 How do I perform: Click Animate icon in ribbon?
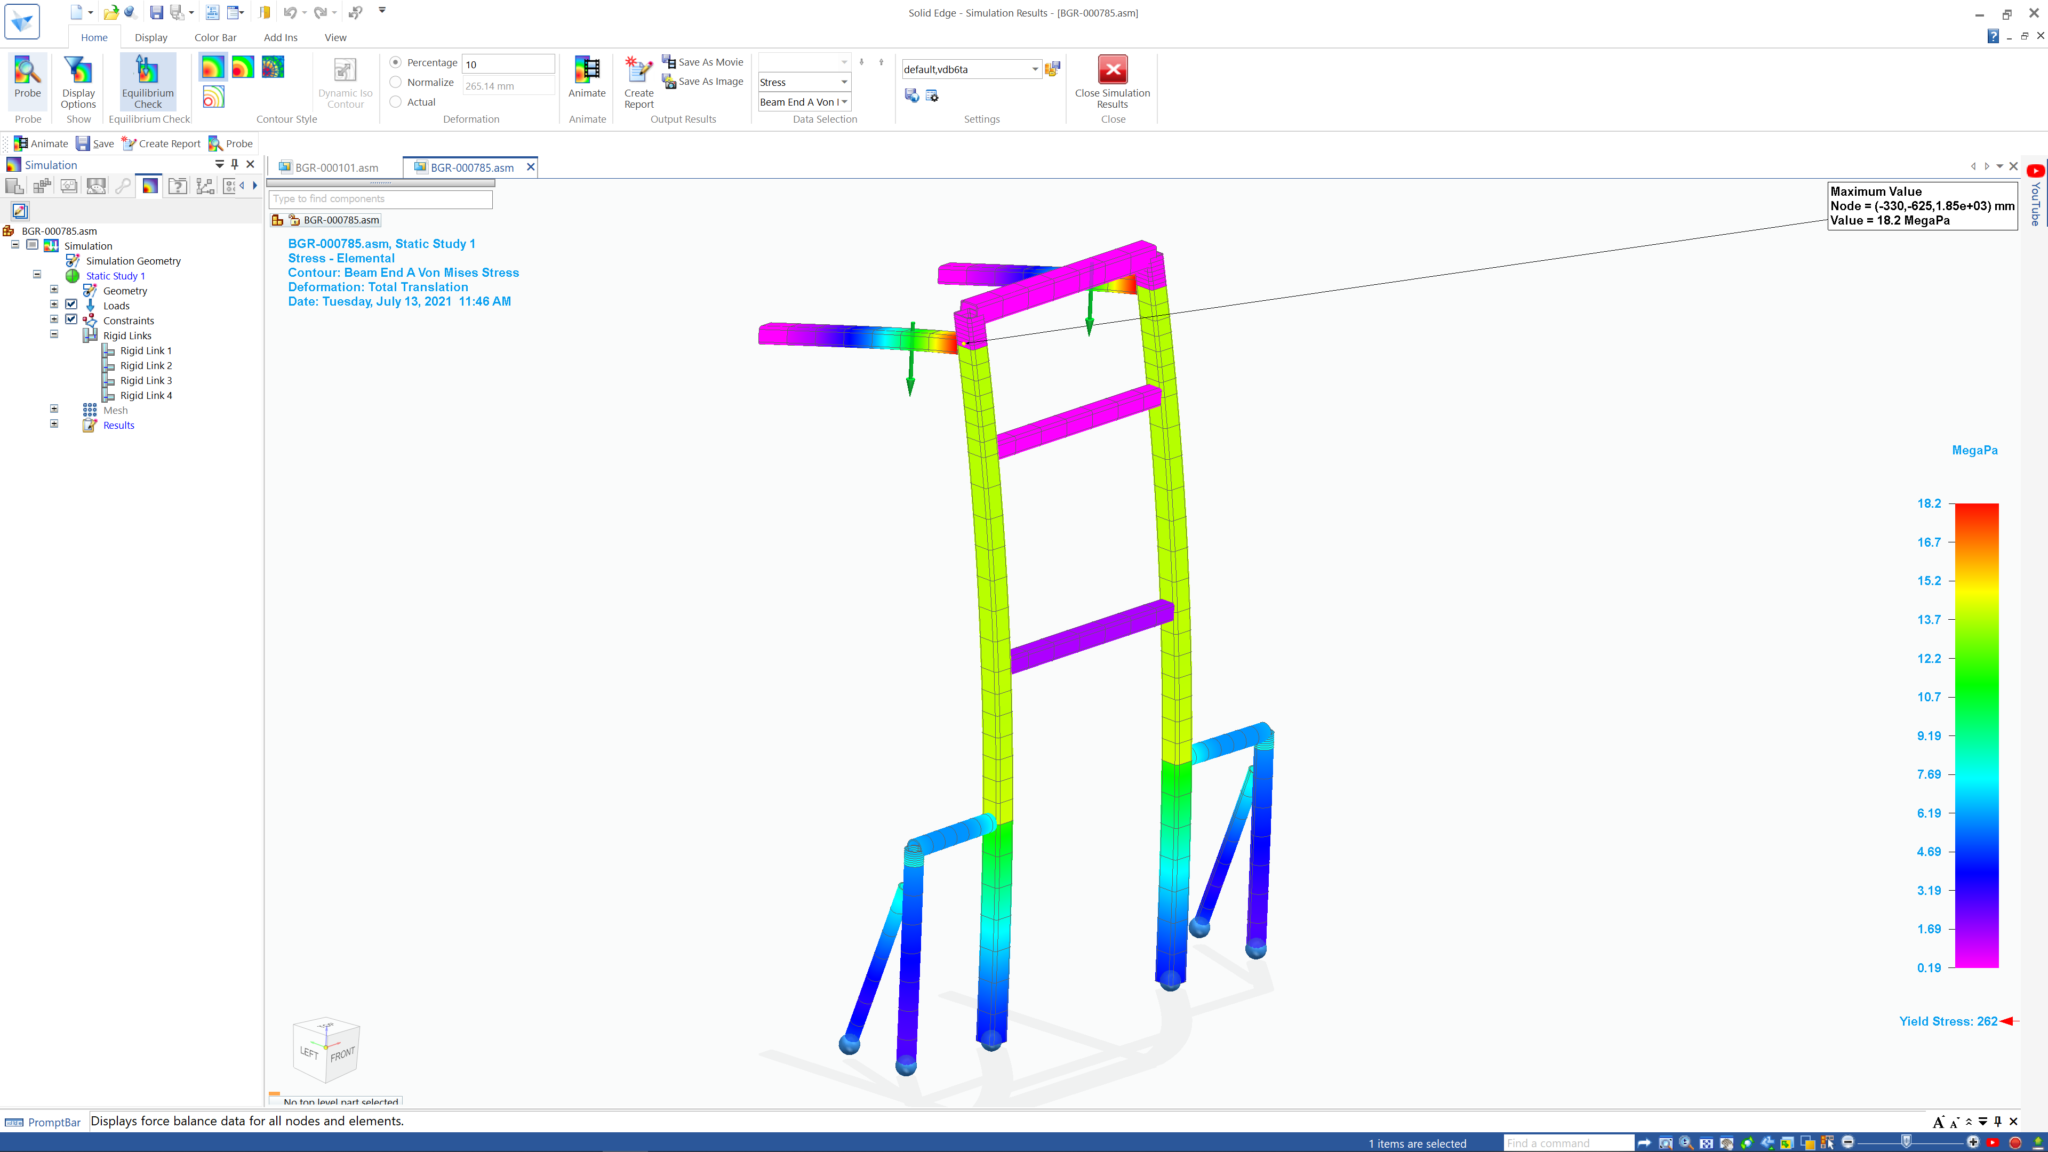[x=587, y=71]
